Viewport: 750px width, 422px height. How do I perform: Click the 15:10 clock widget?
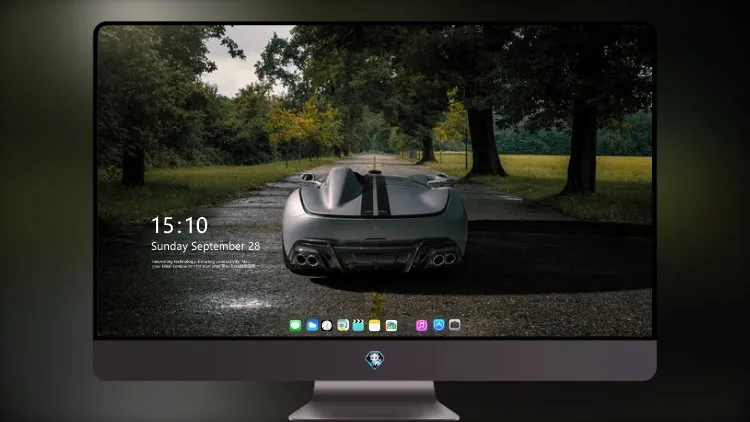coord(180,225)
